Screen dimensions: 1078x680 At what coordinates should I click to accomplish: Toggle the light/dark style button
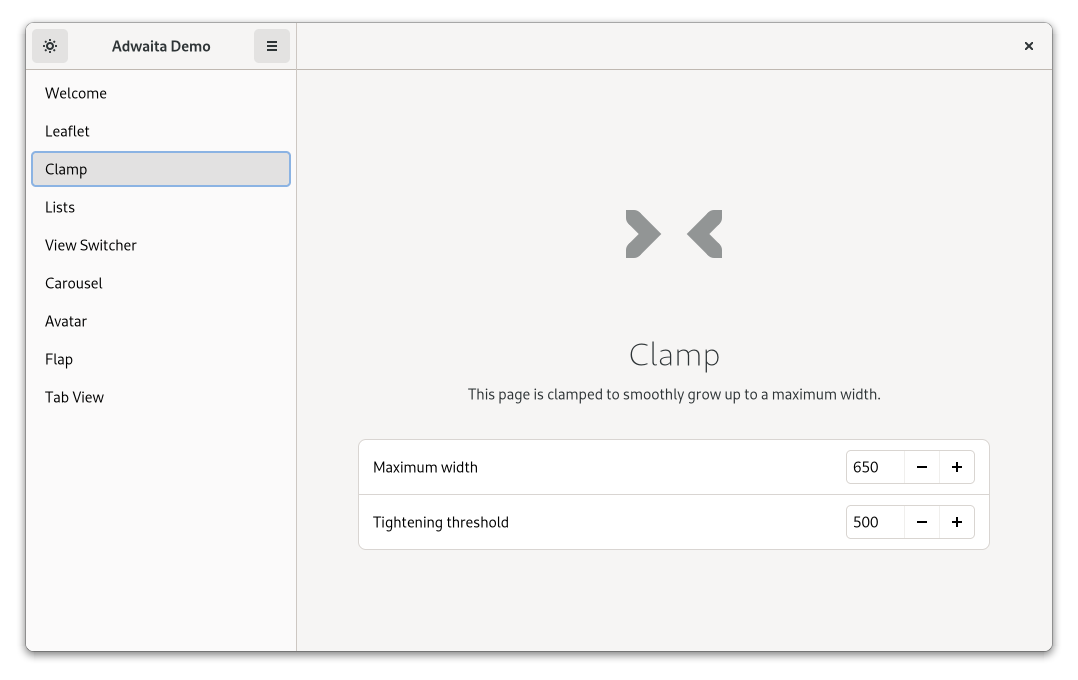point(50,46)
